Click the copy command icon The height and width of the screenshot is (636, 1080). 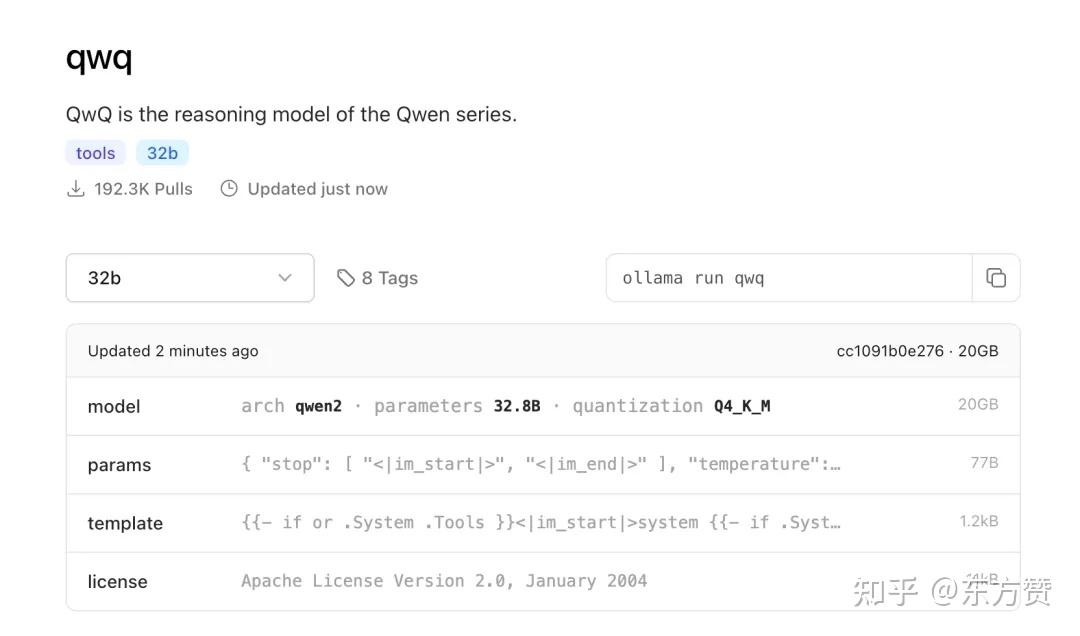coord(996,278)
